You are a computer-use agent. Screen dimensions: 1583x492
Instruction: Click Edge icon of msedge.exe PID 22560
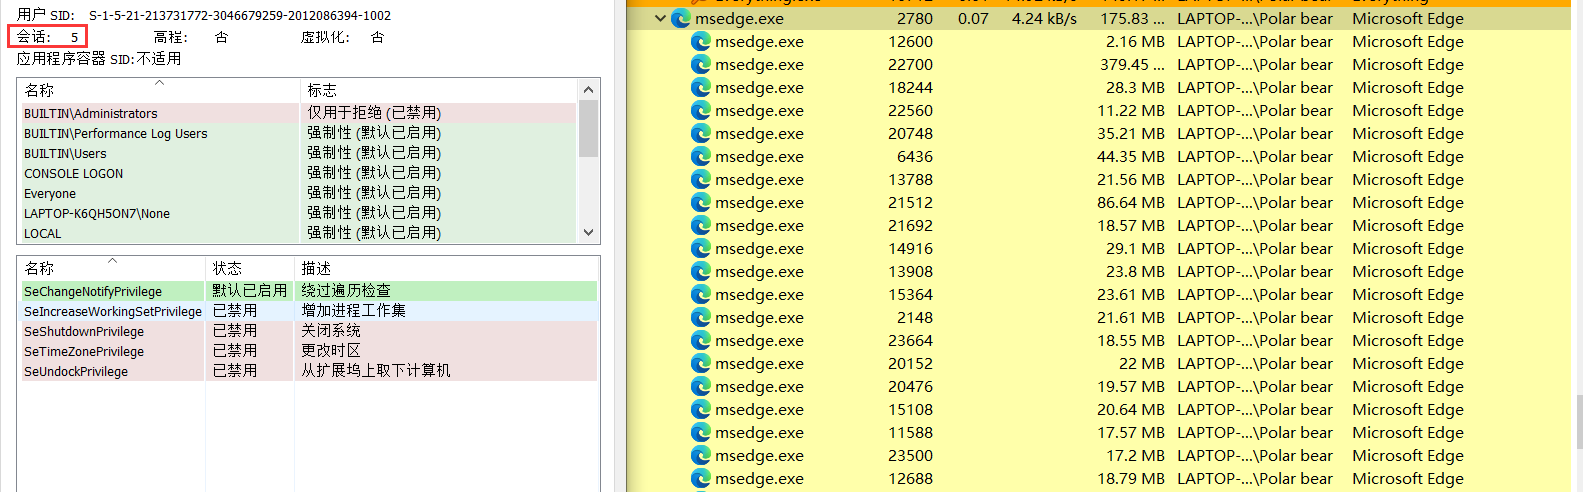[x=701, y=110]
